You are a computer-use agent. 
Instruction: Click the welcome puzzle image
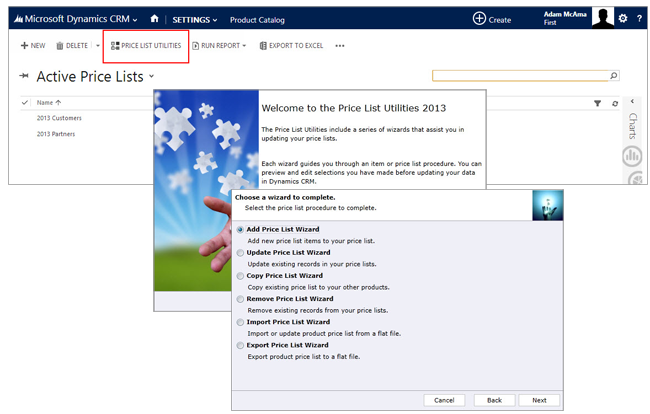(206, 191)
